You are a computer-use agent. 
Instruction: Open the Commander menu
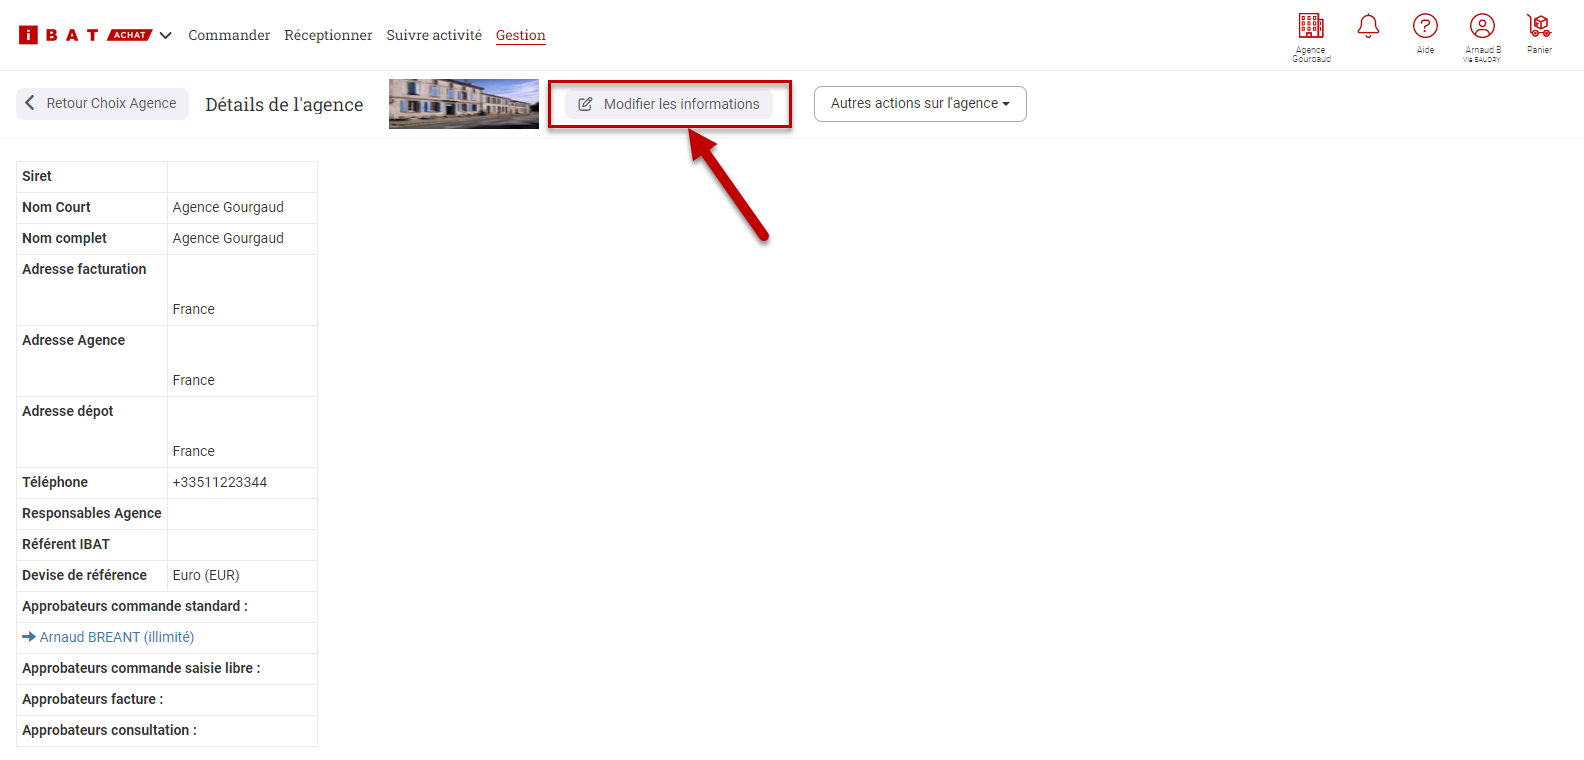(x=229, y=35)
